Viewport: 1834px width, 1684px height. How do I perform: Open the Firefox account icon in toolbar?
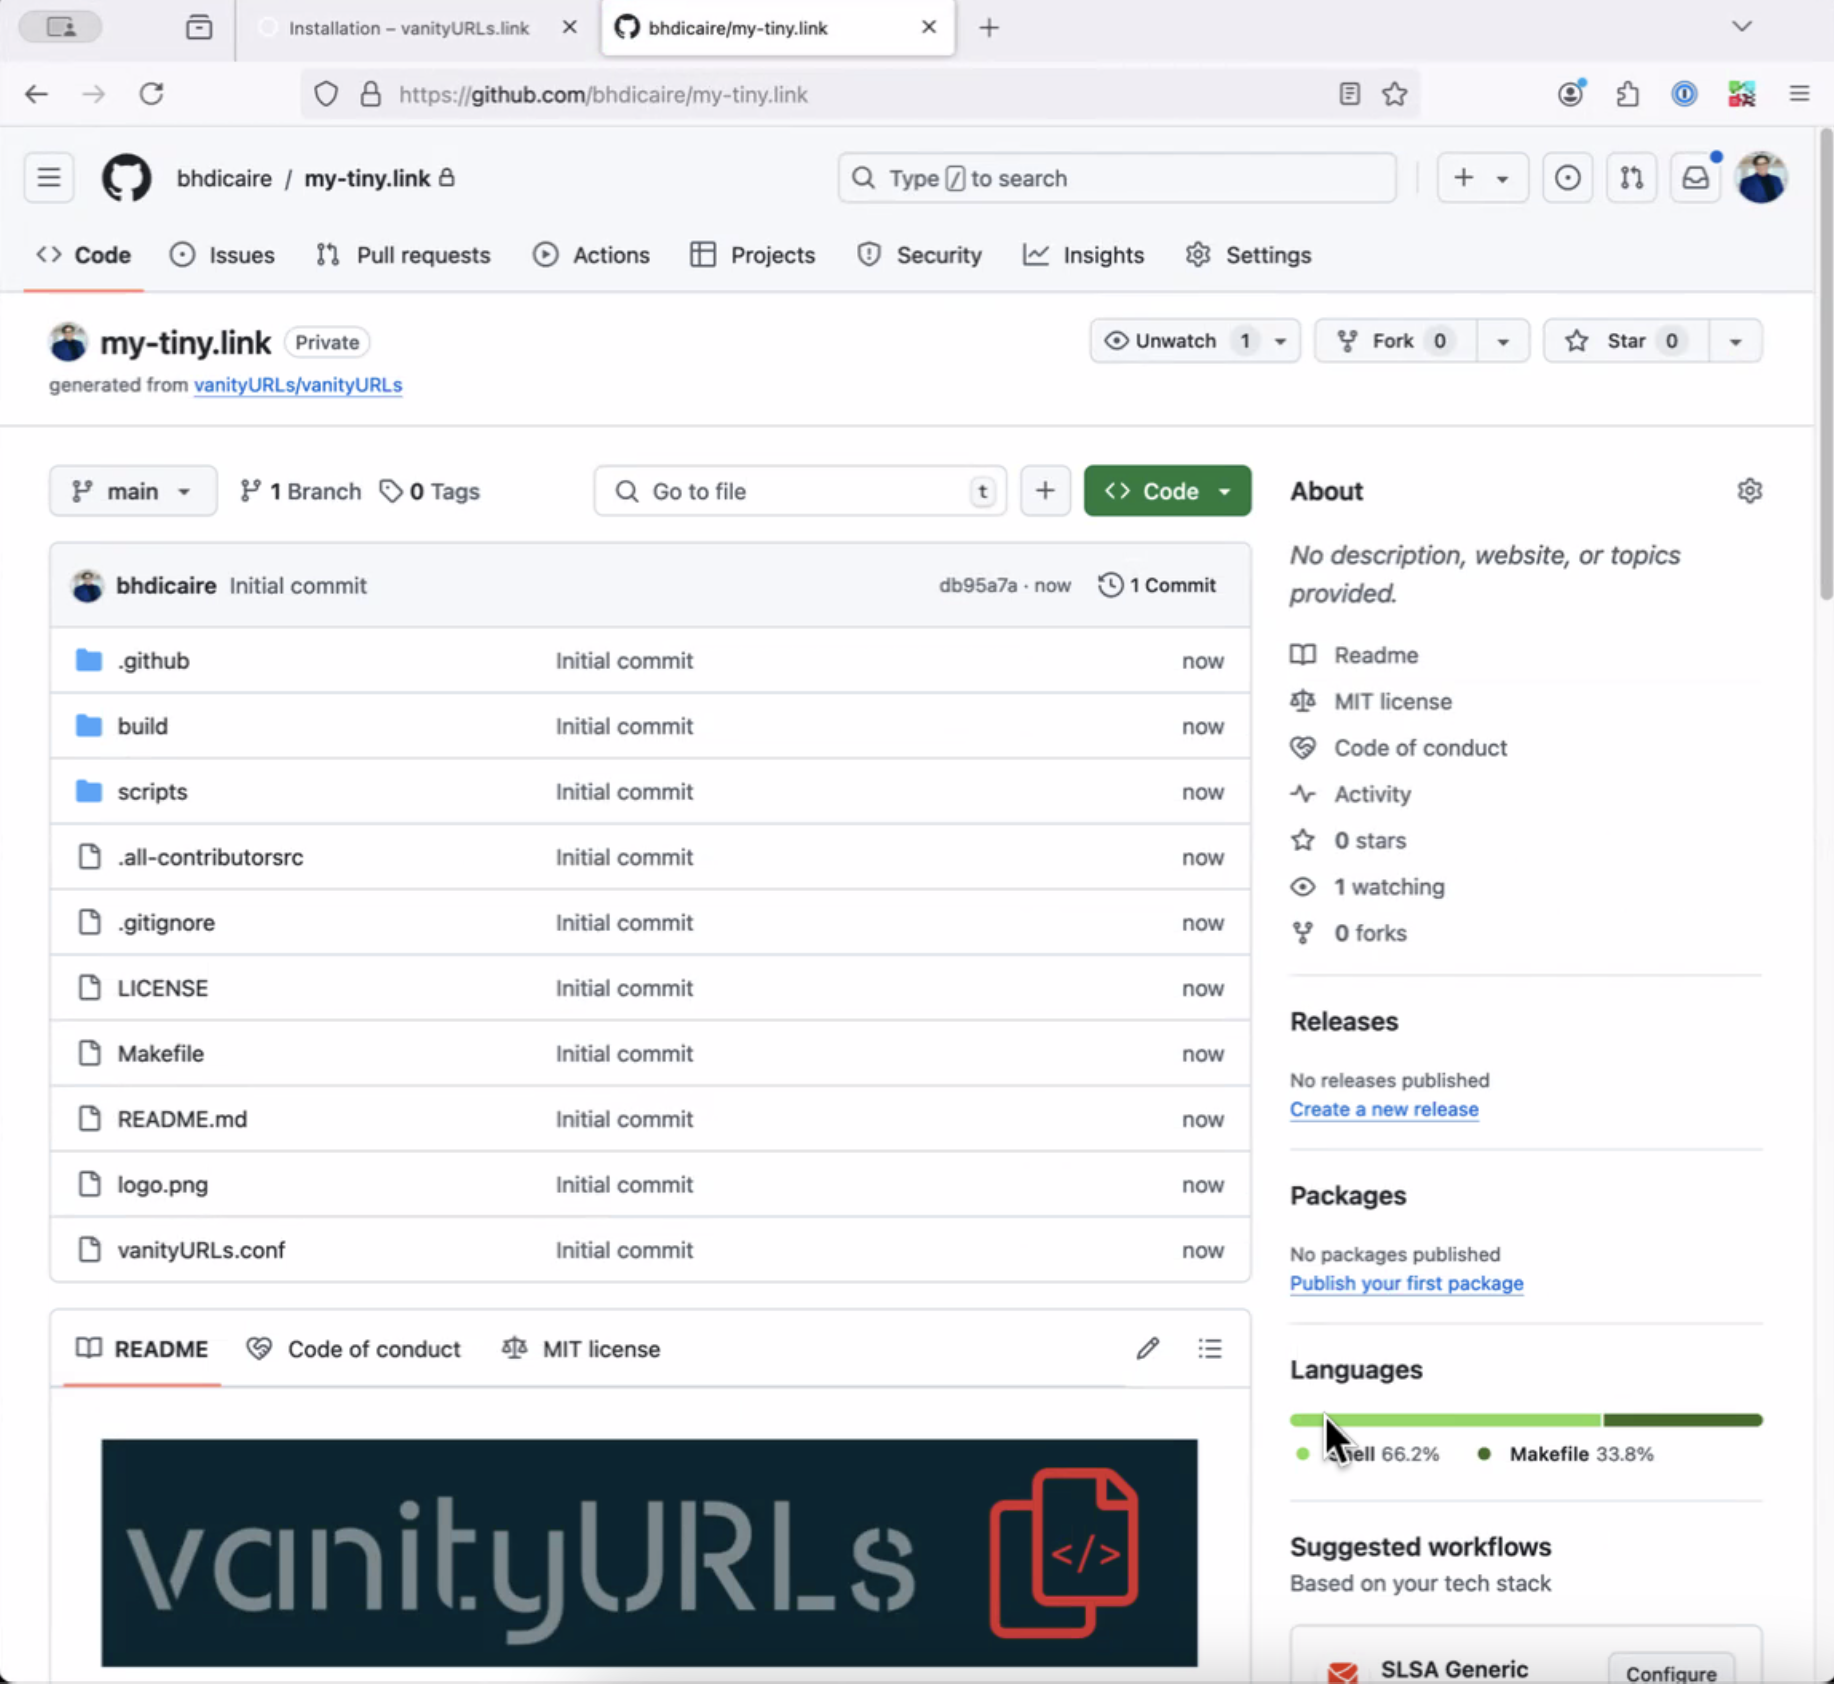[x=1571, y=94]
